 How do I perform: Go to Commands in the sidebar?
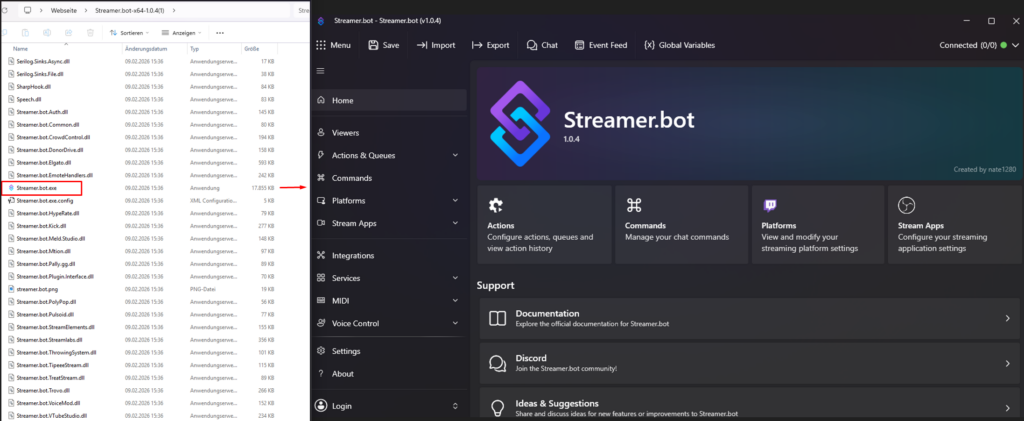(351, 178)
